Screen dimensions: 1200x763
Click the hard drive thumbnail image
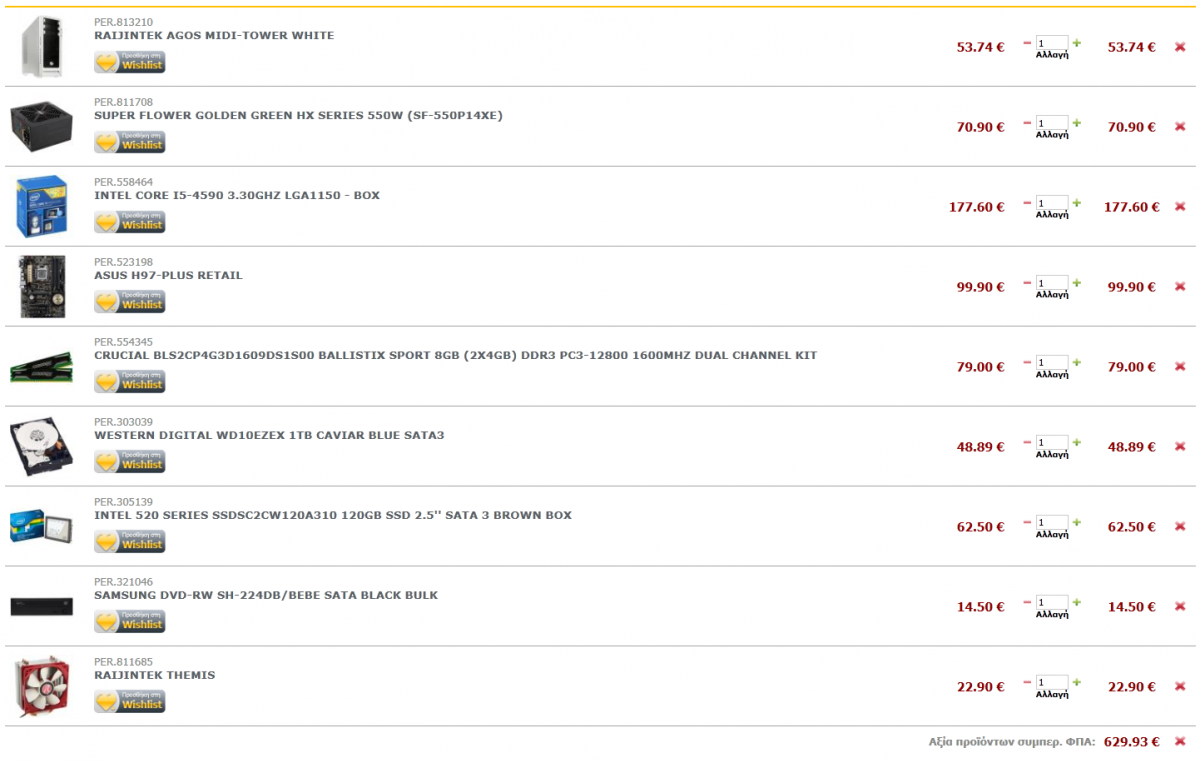pos(42,447)
